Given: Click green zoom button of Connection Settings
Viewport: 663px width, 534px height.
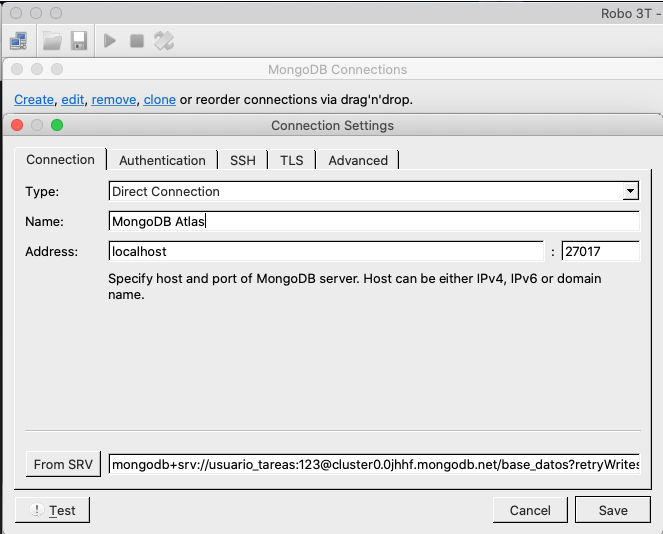Looking at the screenshot, I should [57, 125].
